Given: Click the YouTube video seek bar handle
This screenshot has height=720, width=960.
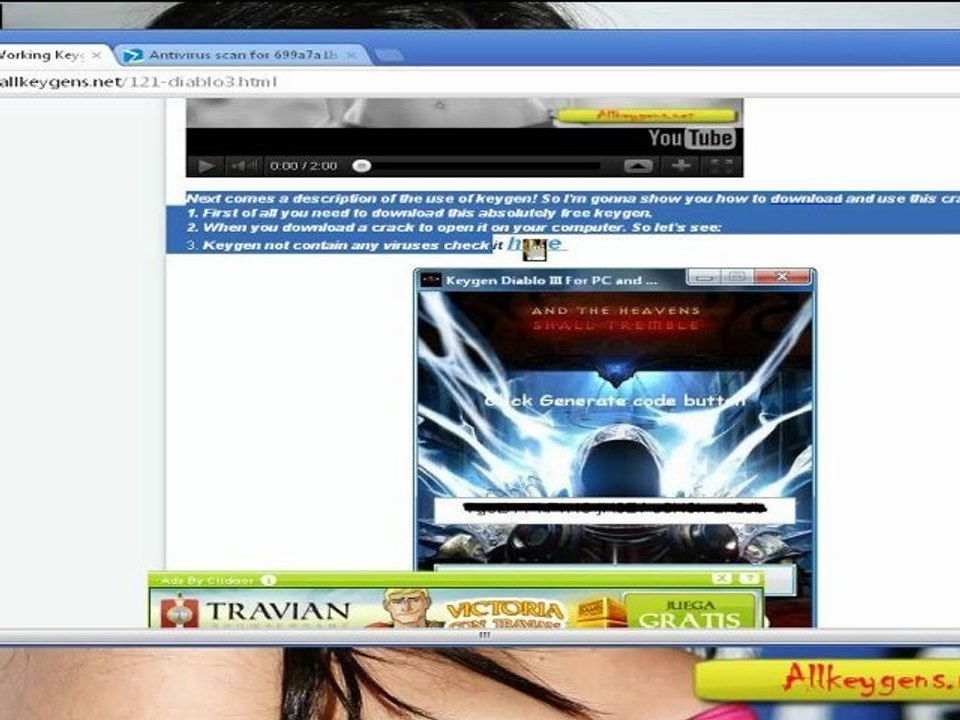Looking at the screenshot, I should 362,166.
